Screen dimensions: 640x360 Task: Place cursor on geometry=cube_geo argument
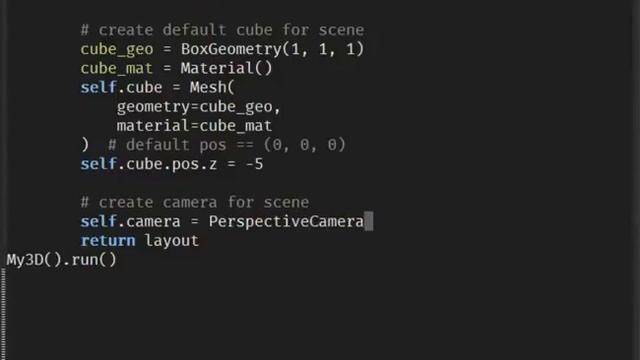coord(198,107)
